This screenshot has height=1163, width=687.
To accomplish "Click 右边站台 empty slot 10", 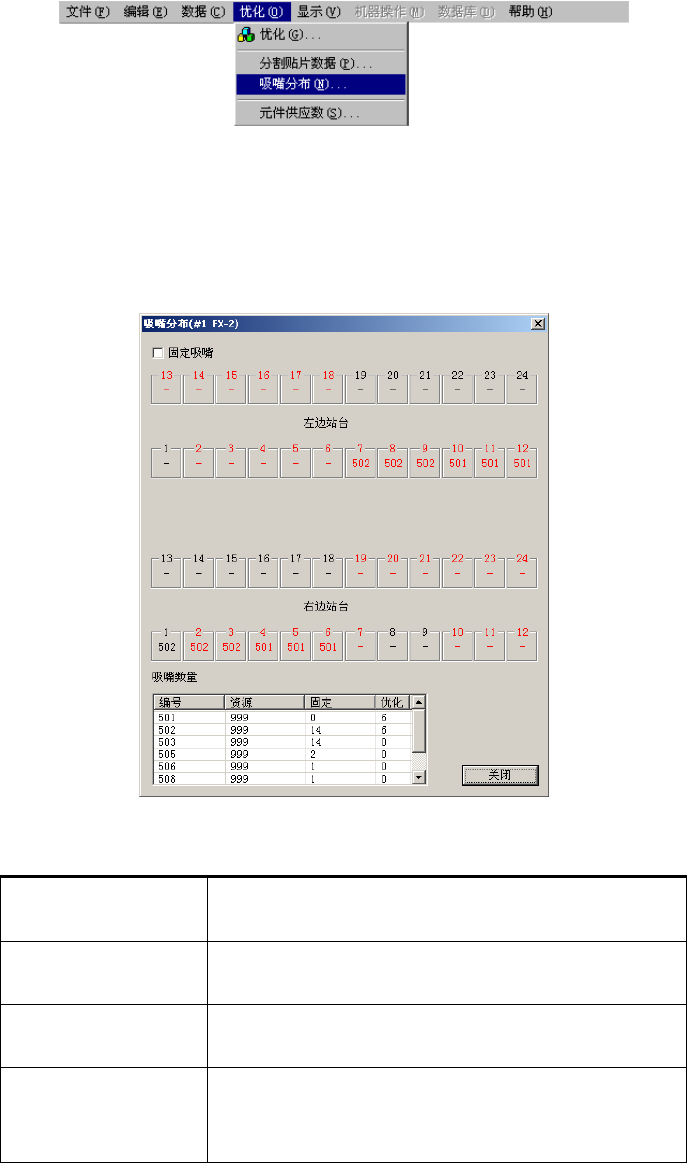I will [458, 645].
